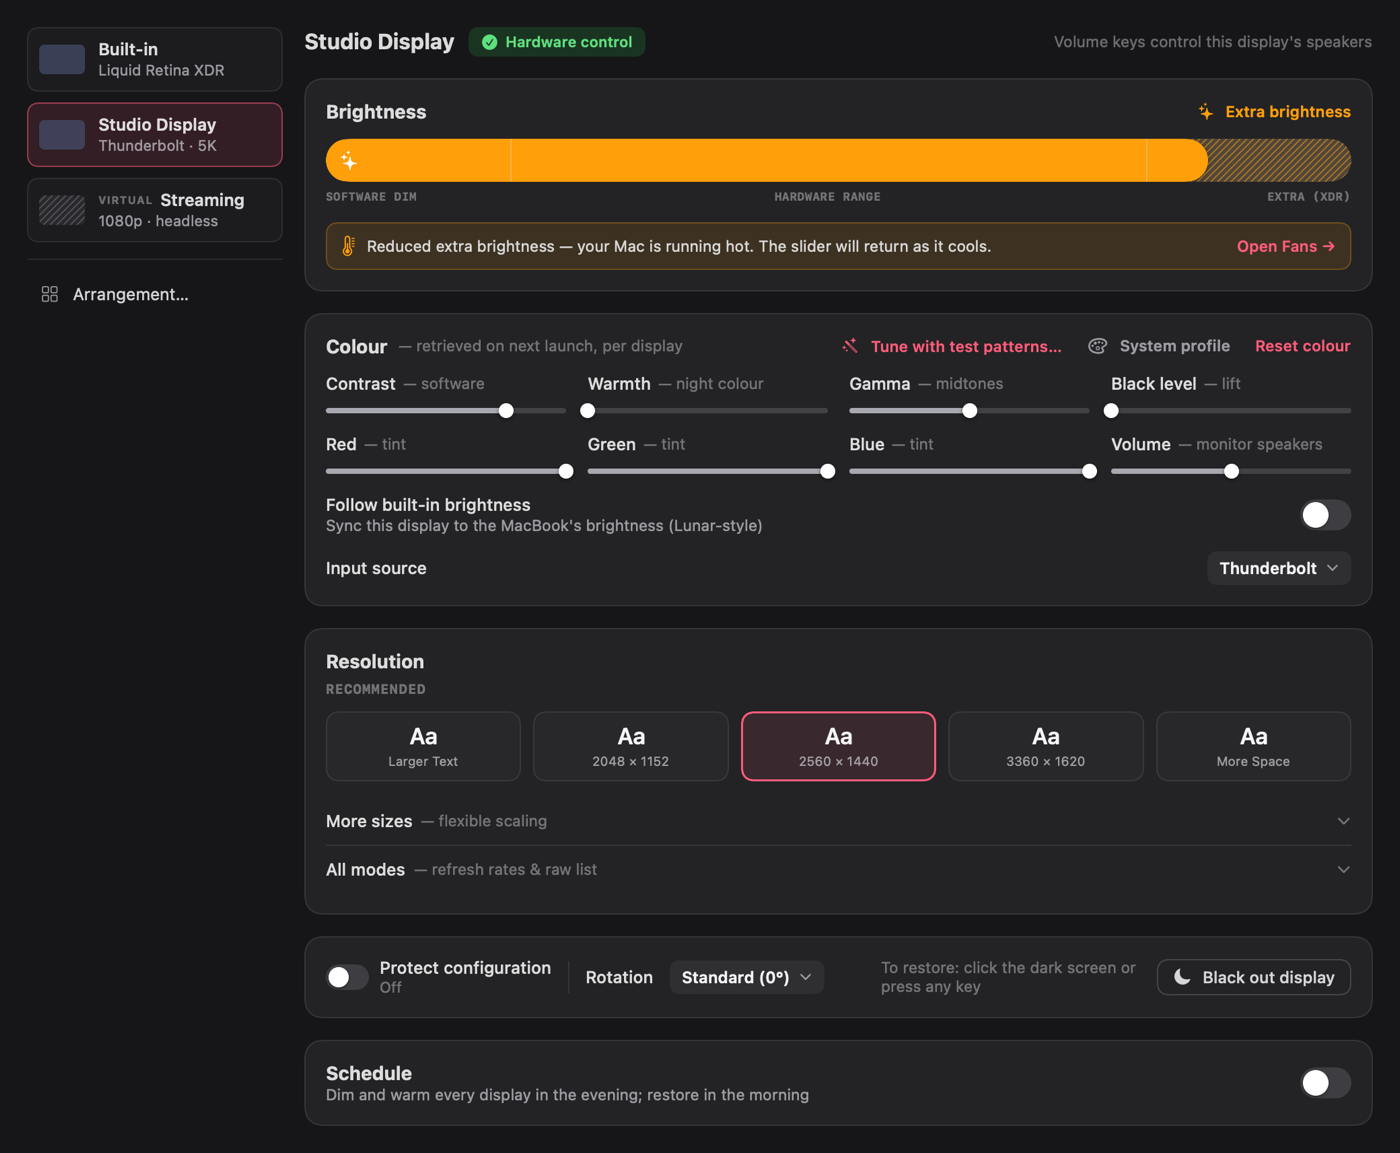Click the 'RECOMMENDED' label under Resolution
This screenshot has height=1153, width=1400.
(x=376, y=689)
